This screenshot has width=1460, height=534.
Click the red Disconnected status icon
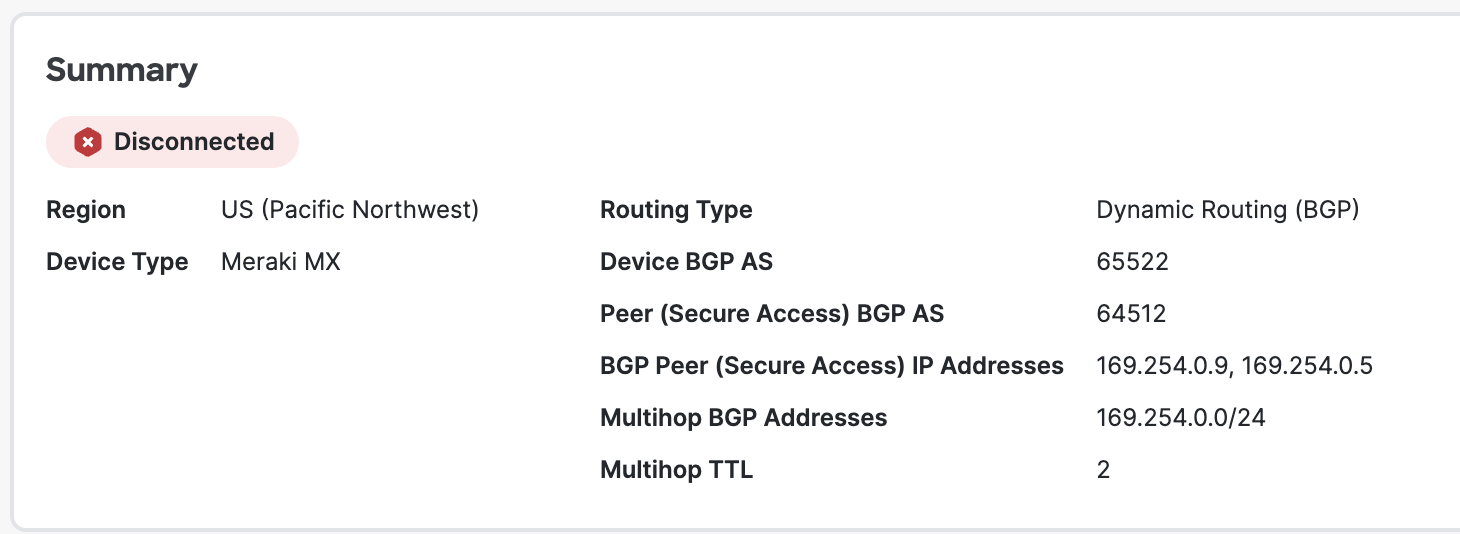point(88,142)
